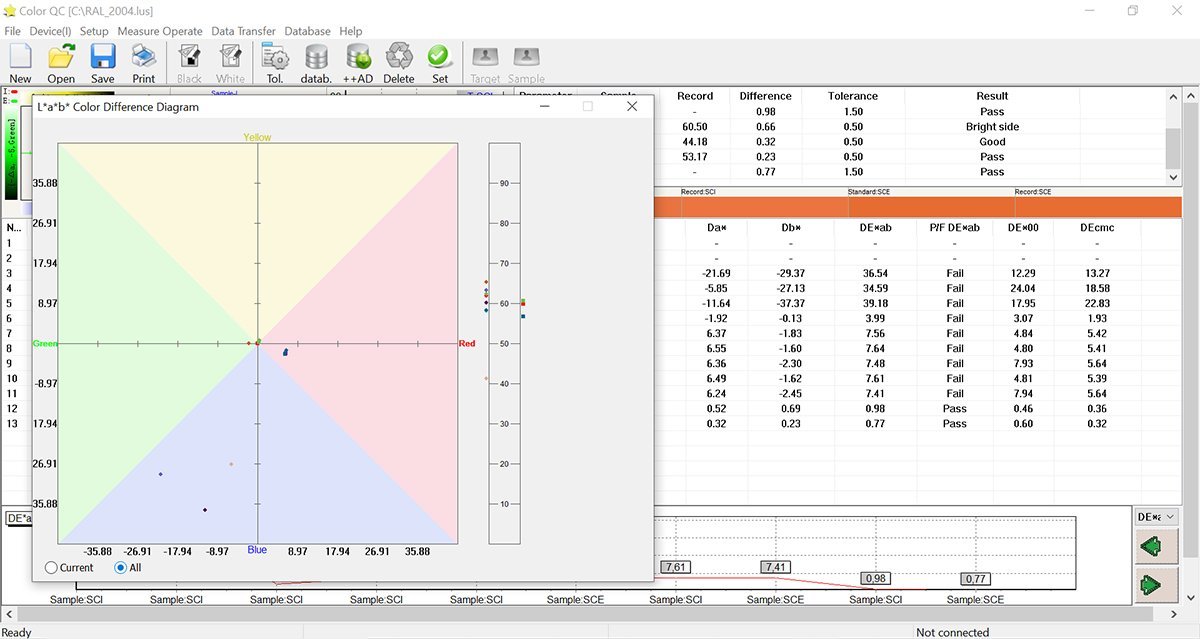This screenshot has height=639, width=1200.
Task: Click the 'Result' column header
Action: coord(992,96)
